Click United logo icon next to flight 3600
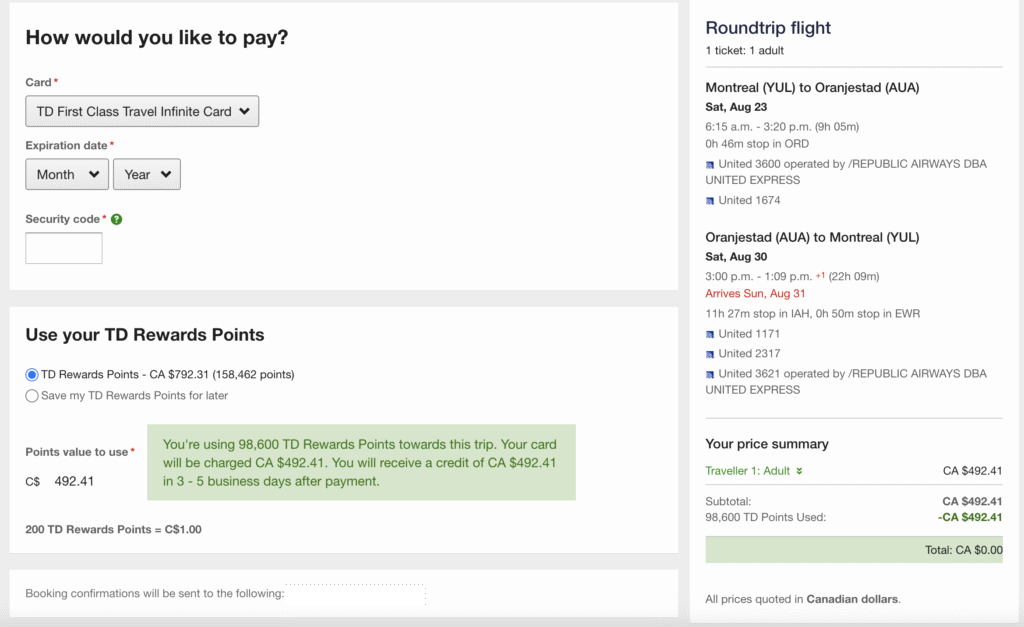Viewport: 1024px width, 627px height. [x=710, y=164]
